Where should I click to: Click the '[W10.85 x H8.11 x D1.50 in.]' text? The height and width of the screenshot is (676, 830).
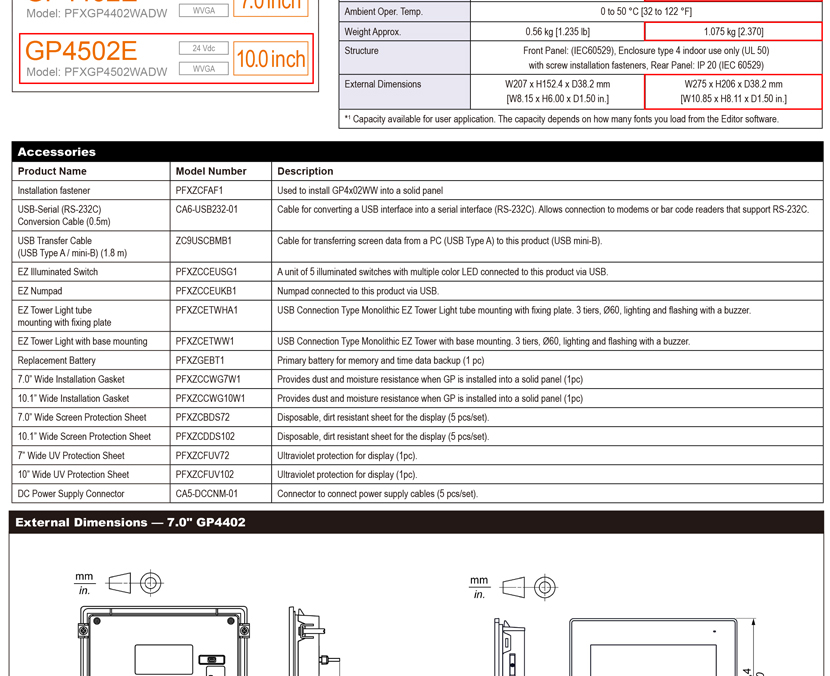[x=733, y=99]
